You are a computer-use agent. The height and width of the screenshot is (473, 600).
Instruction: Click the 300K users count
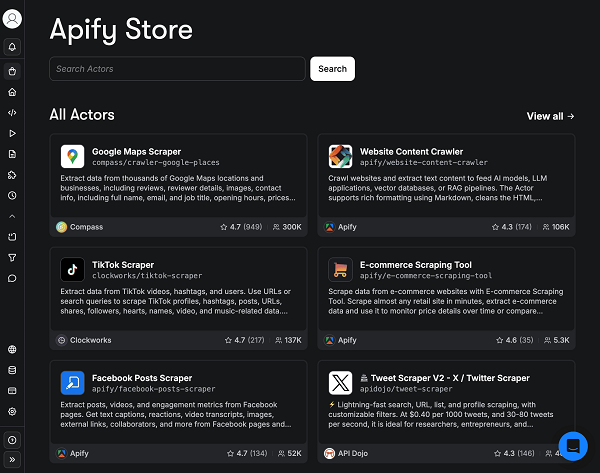(287, 227)
